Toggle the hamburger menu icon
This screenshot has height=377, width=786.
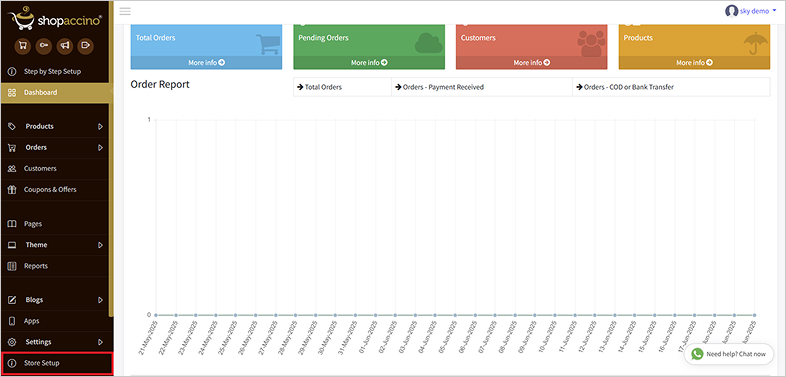click(x=125, y=11)
